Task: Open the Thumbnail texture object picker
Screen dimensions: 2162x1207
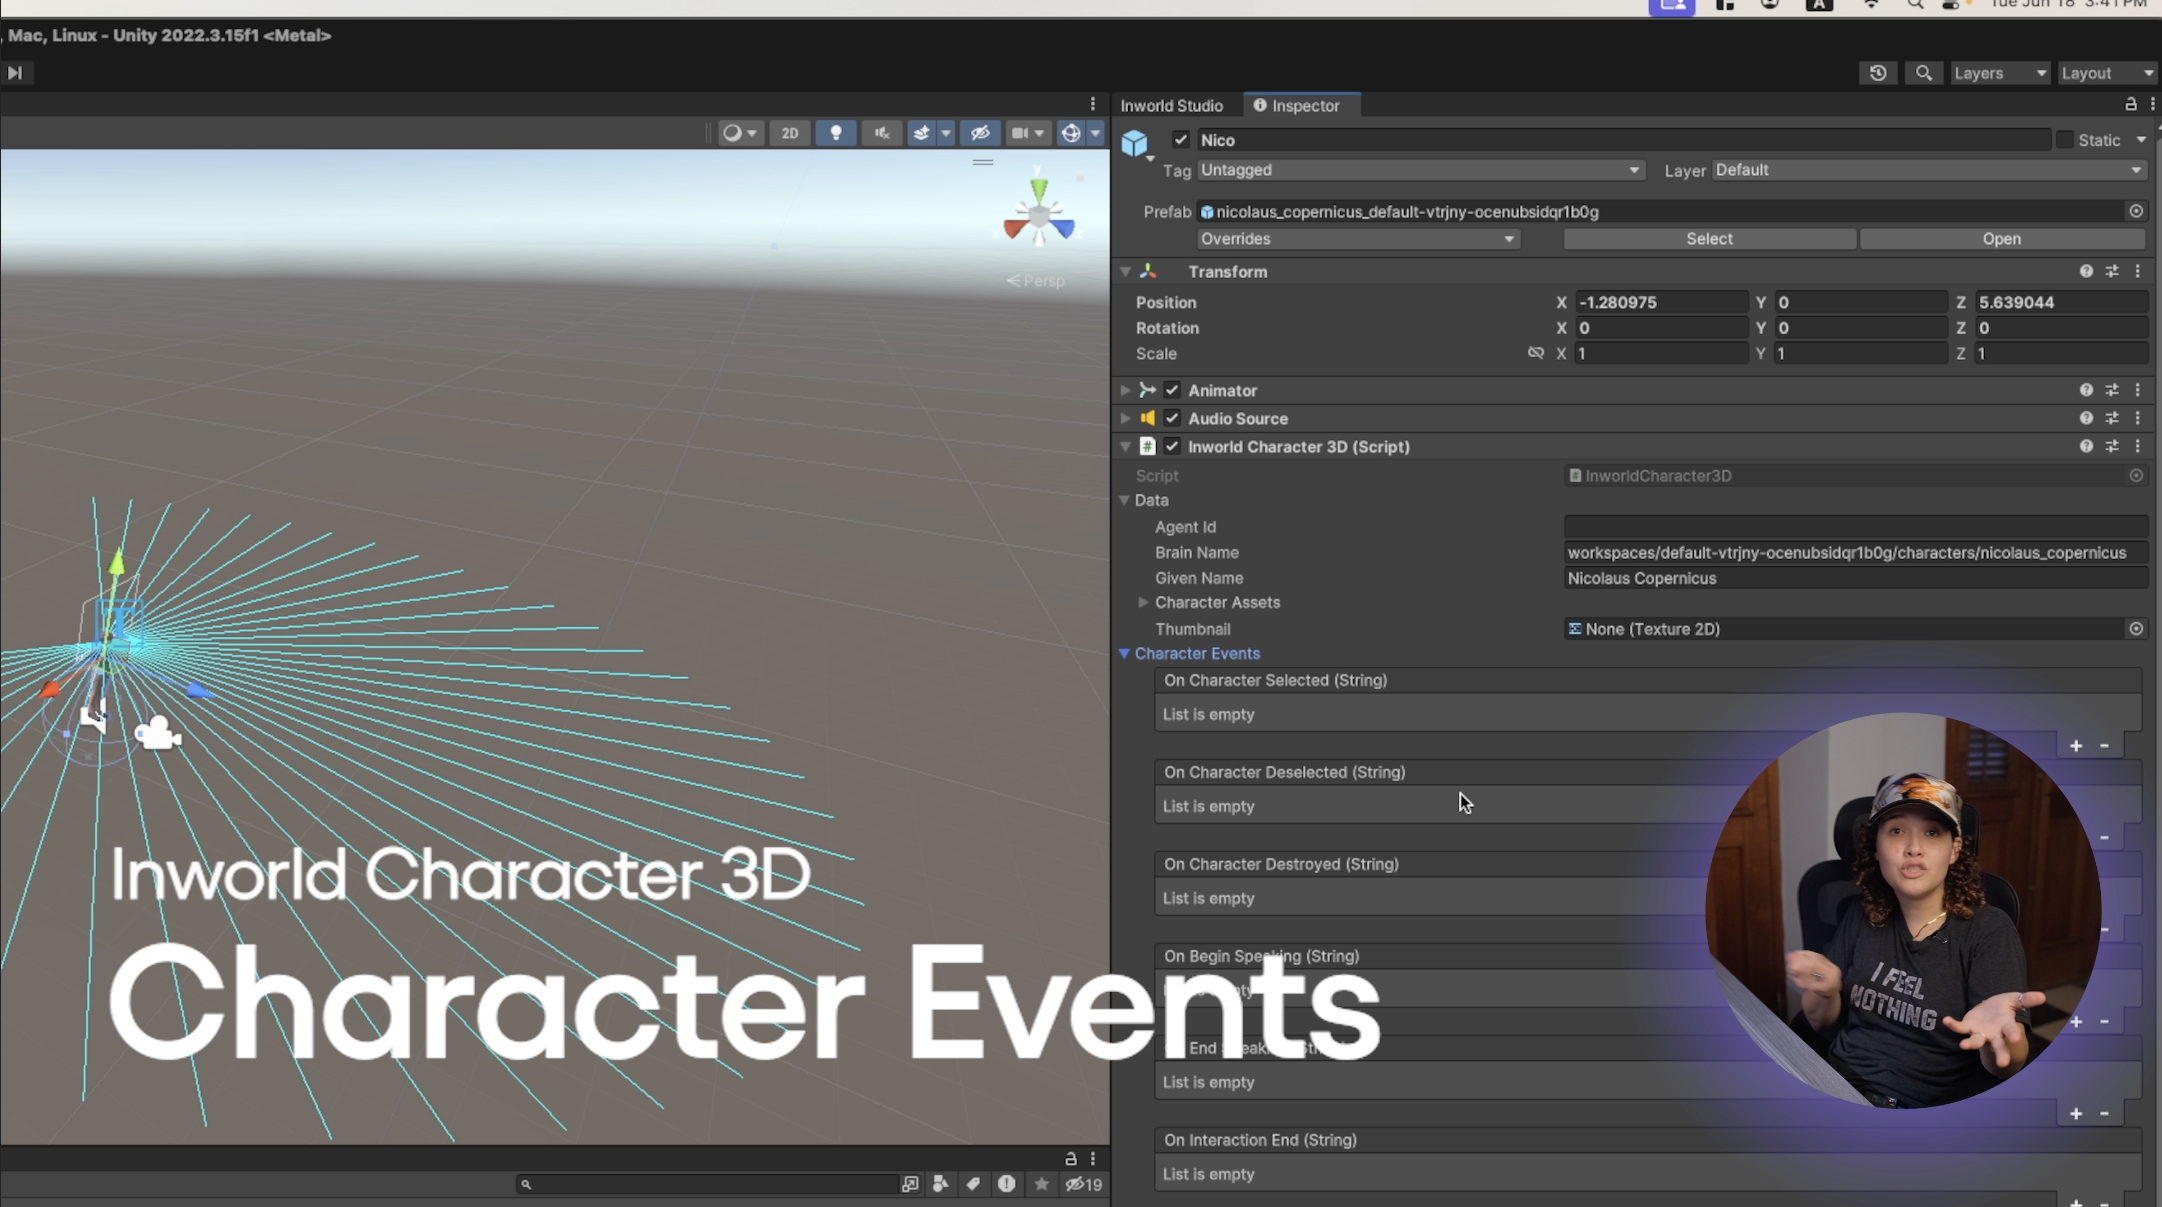Action: coord(2136,628)
